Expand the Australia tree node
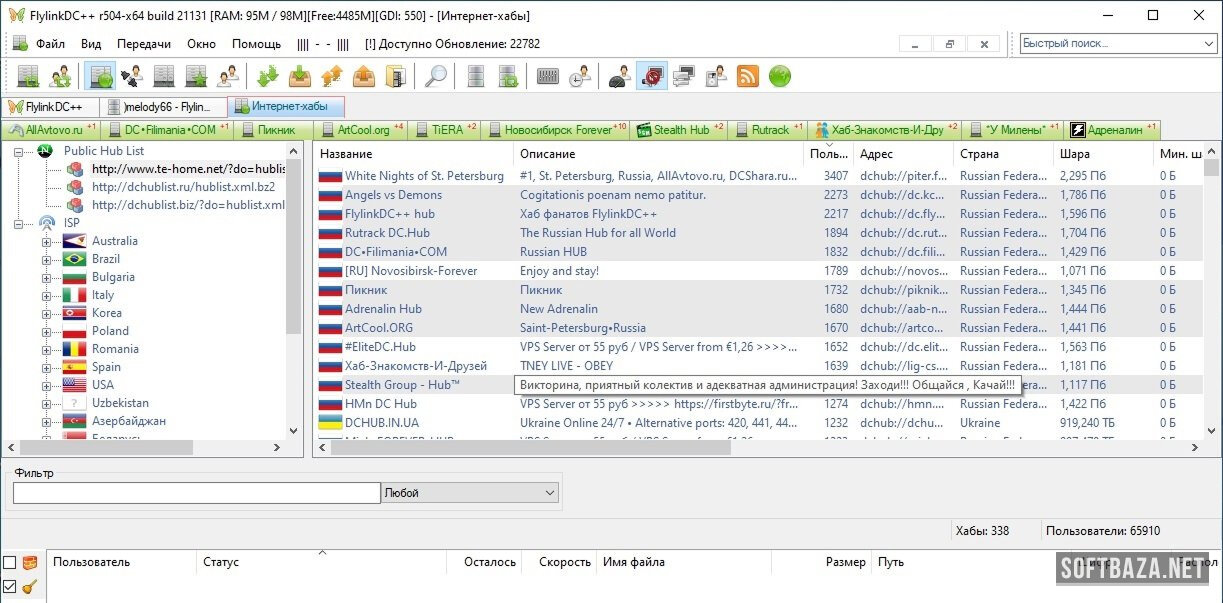The width and height of the screenshot is (1223, 603). [46, 241]
